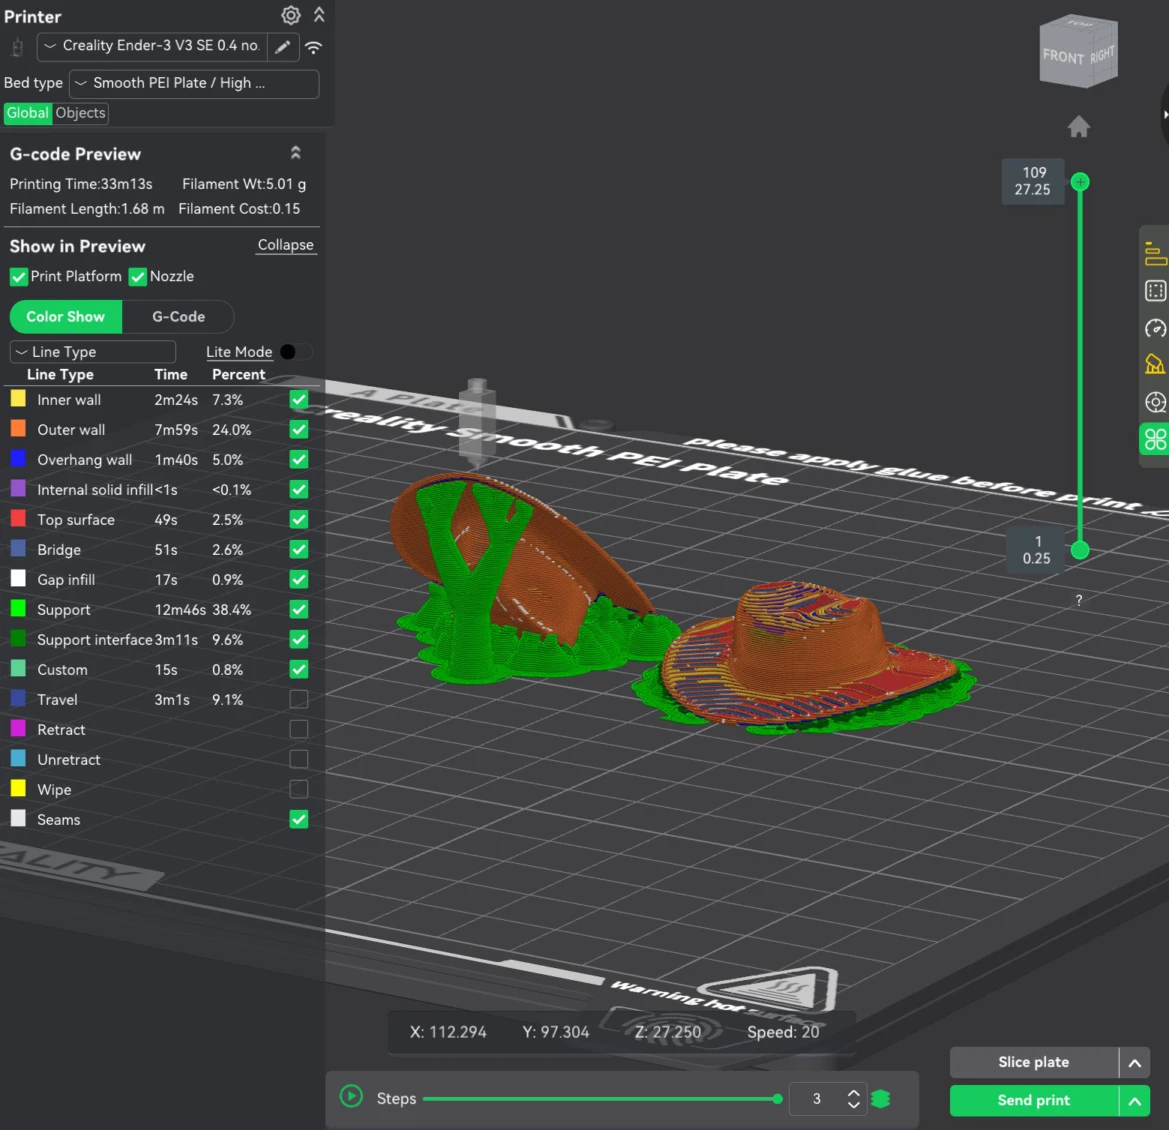Click the Inner wall yellow color swatch
1169x1130 pixels.
point(18,399)
